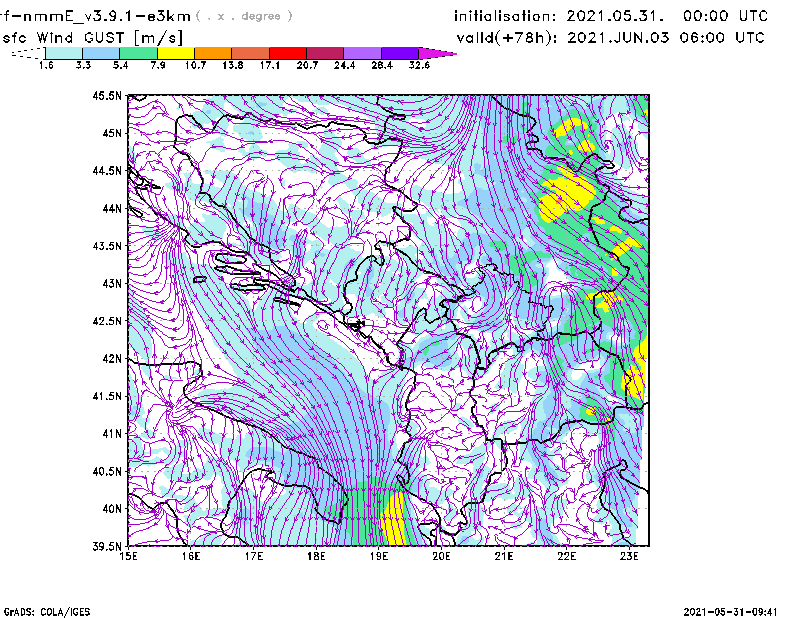Click the light blue 3.3–5.4 legend swatch
This screenshot has height=618, width=800.
(x=101, y=53)
